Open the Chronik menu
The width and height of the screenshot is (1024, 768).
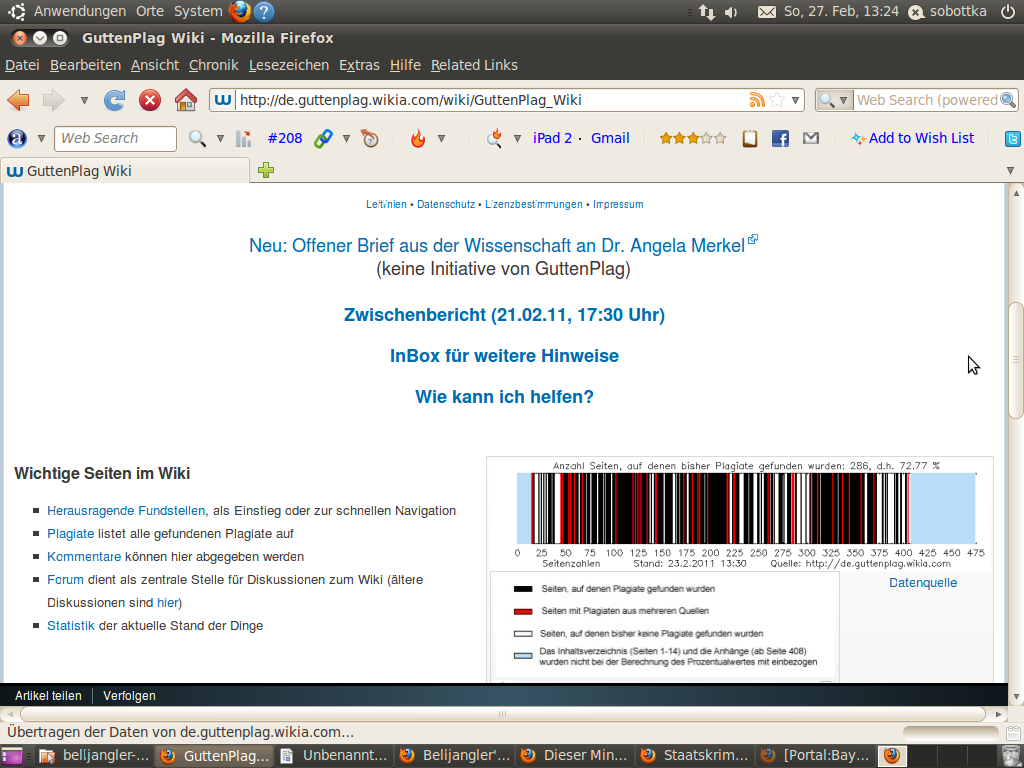[x=214, y=65]
